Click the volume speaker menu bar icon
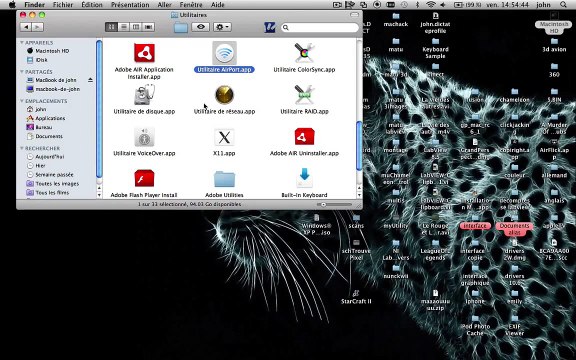 (443, 5)
